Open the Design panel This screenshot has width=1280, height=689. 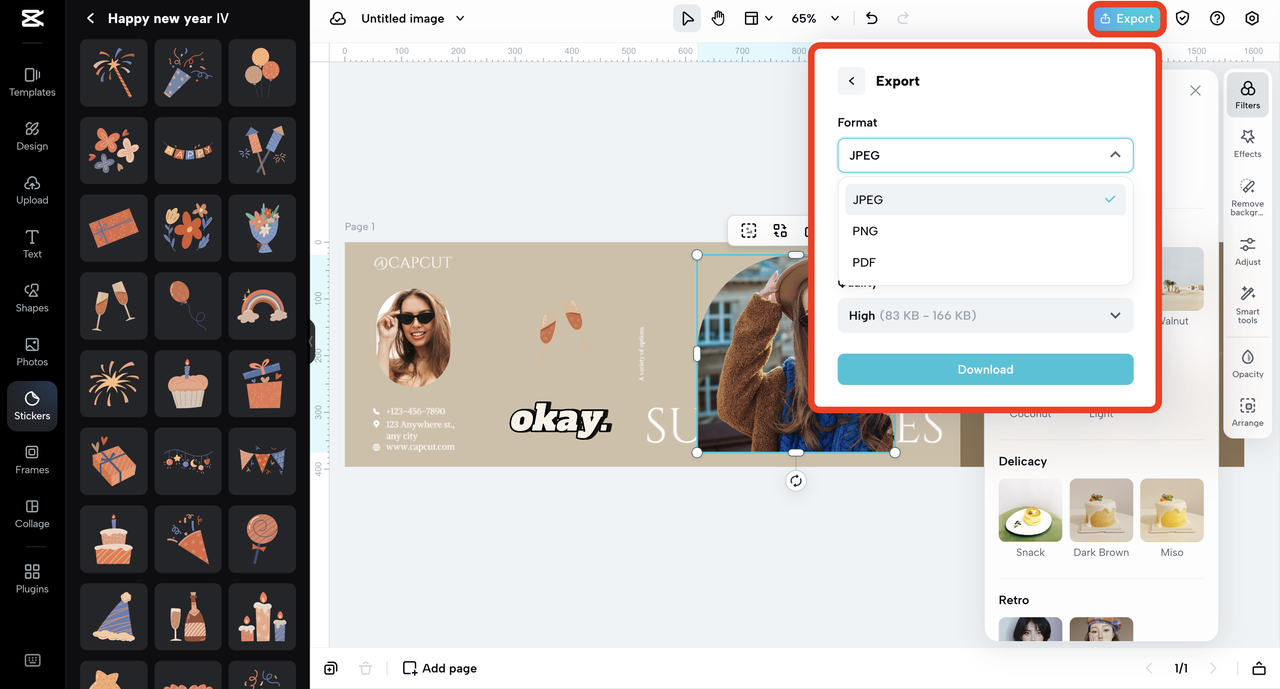(32, 135)
